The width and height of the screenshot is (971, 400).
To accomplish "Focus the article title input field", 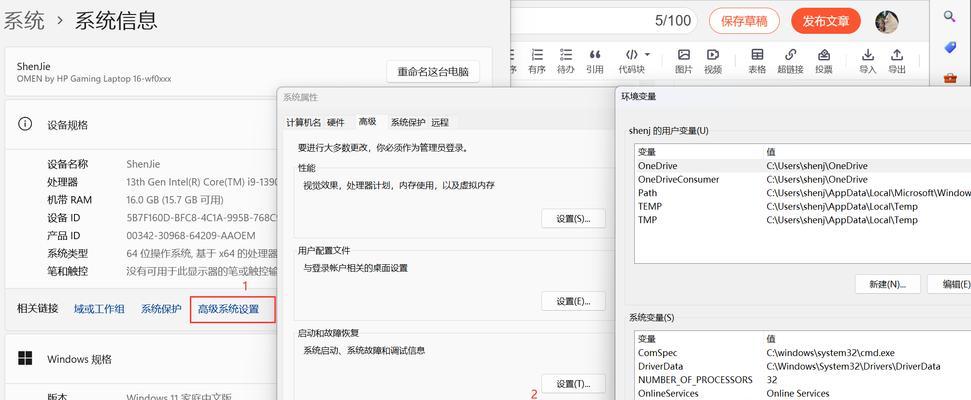I will pos(604,21).
